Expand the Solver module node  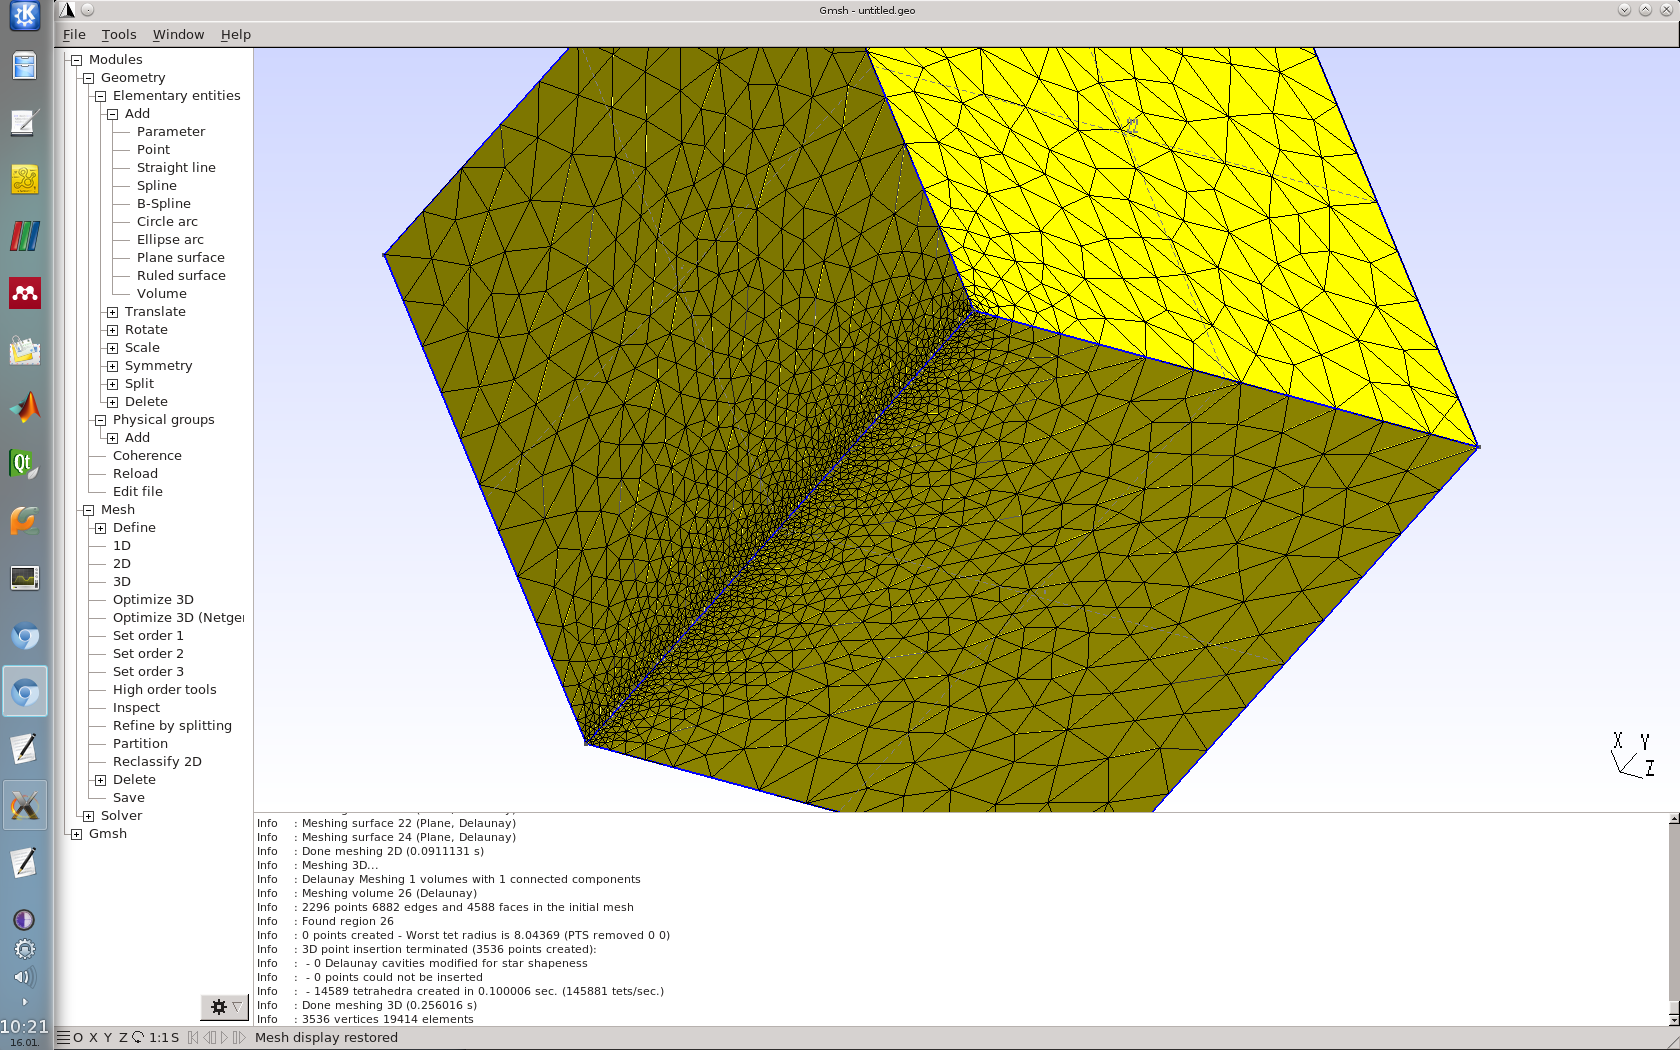tap(88, 816)
